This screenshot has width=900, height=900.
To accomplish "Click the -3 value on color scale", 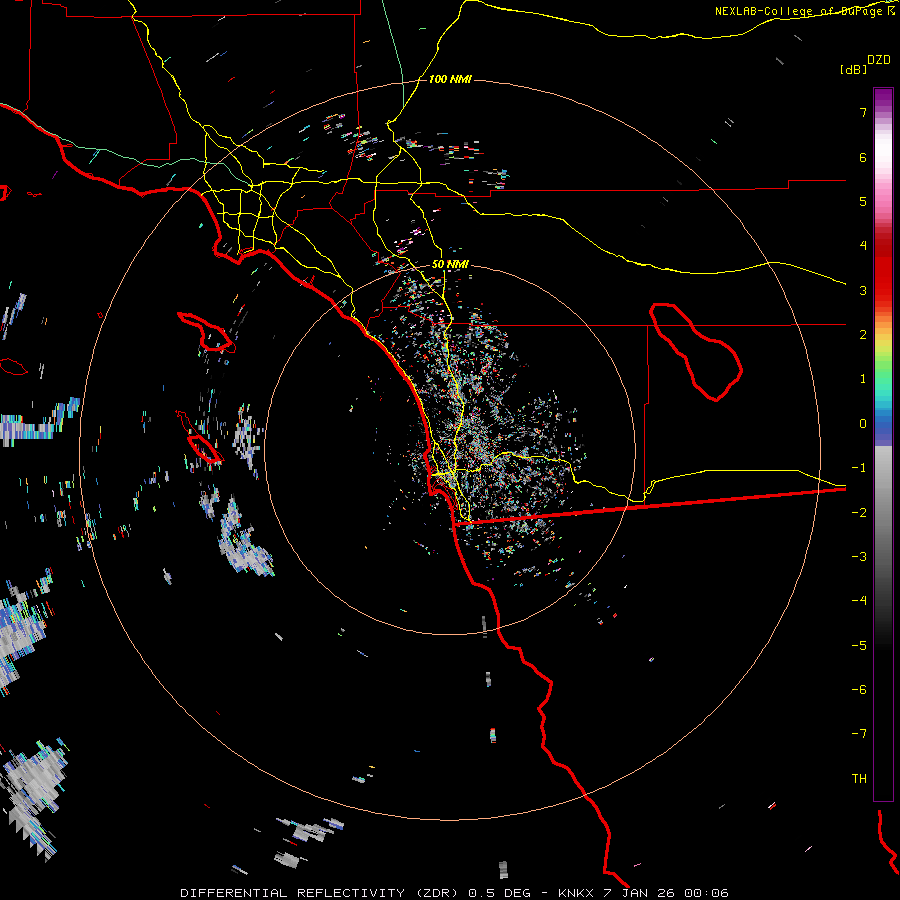I will click(859, 557).
